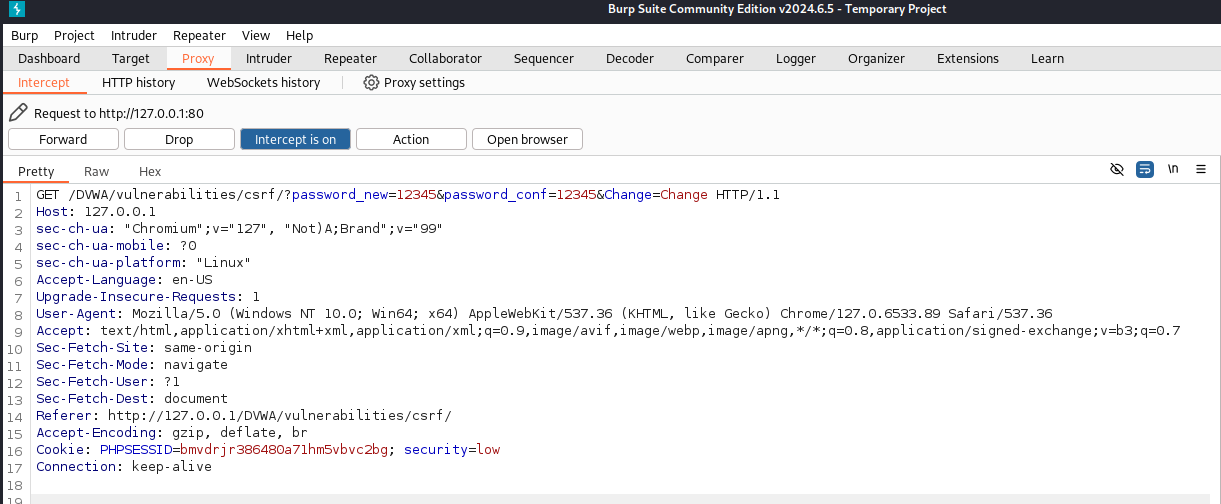This screenshot has width=1221, height=504.
Task: Click the password_conf parameter name
Action: pyautogui.click(x=496, y=194)
